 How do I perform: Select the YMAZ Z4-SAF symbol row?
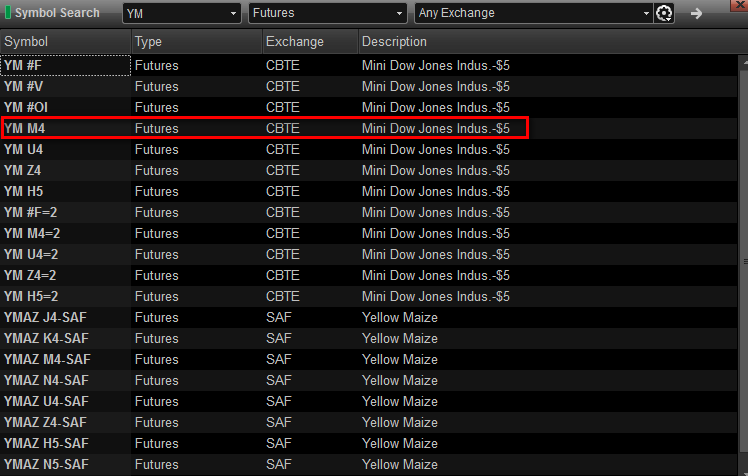[368, 422]
